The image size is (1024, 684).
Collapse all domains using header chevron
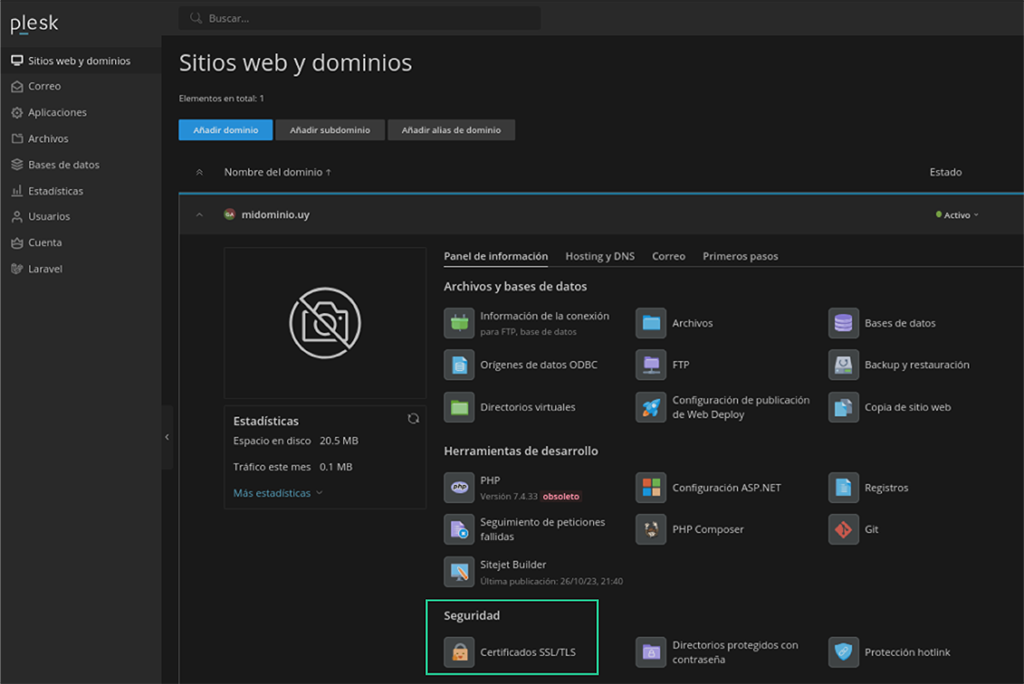199,172
